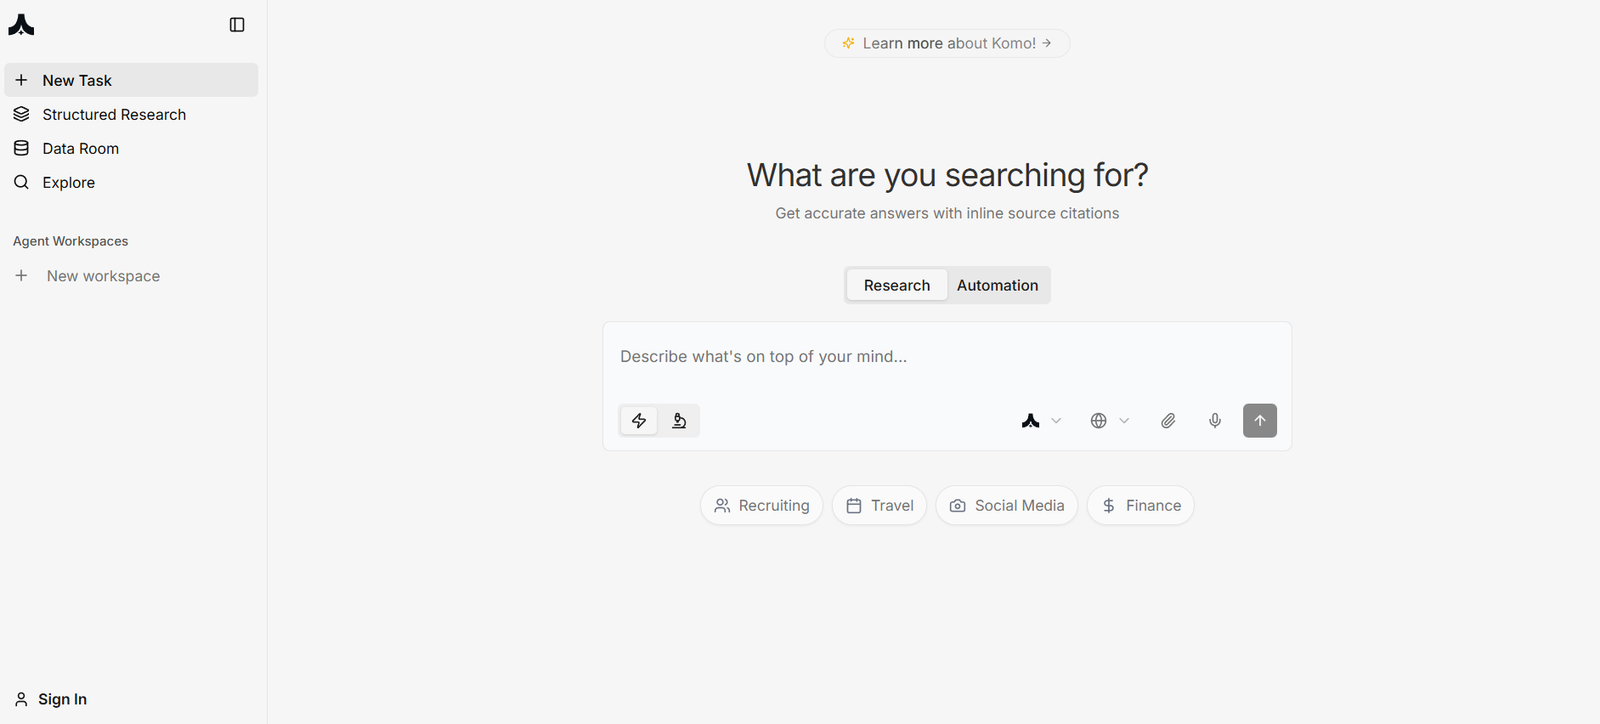Click the Recruiting suggestion chip

pos(762,506)
